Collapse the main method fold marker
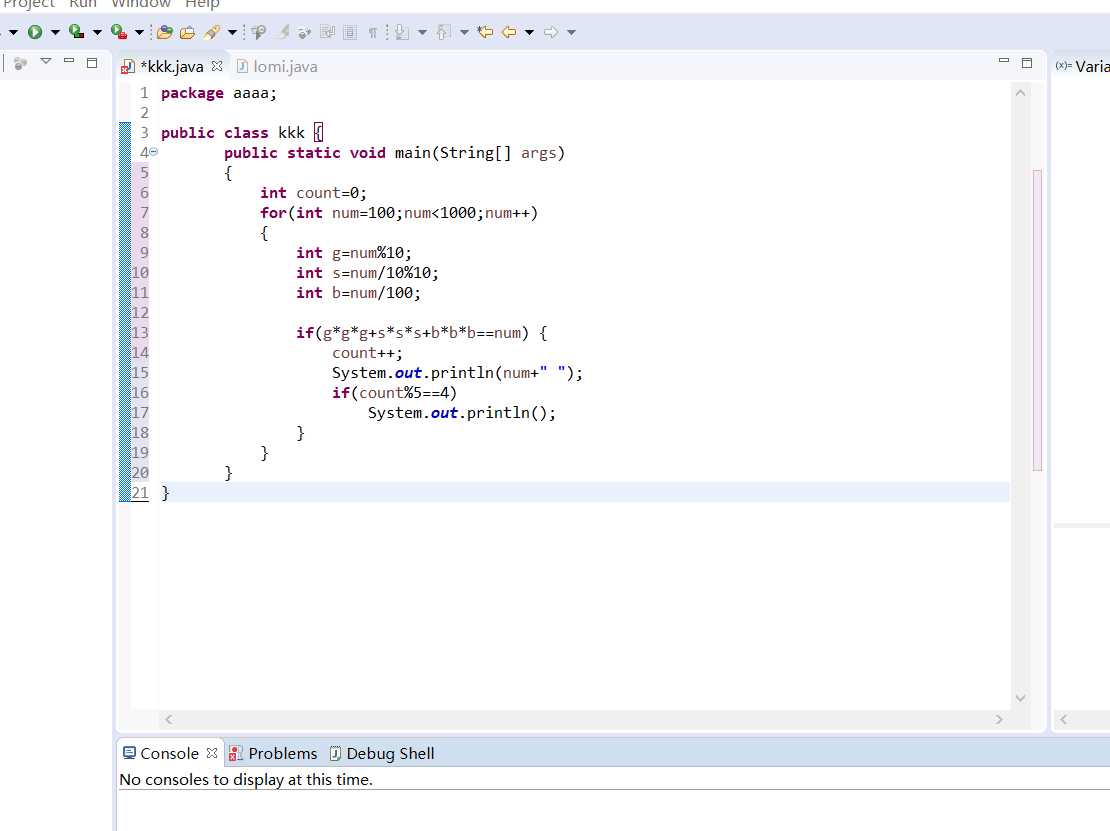1110x831 pixels. point(154,151)
